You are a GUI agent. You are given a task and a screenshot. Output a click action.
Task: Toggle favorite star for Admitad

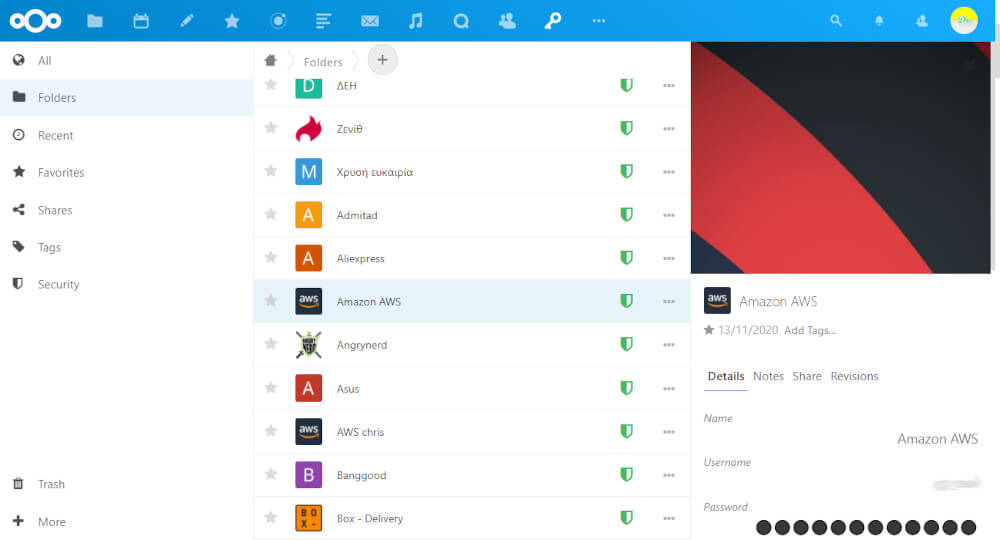pos(270,214)
